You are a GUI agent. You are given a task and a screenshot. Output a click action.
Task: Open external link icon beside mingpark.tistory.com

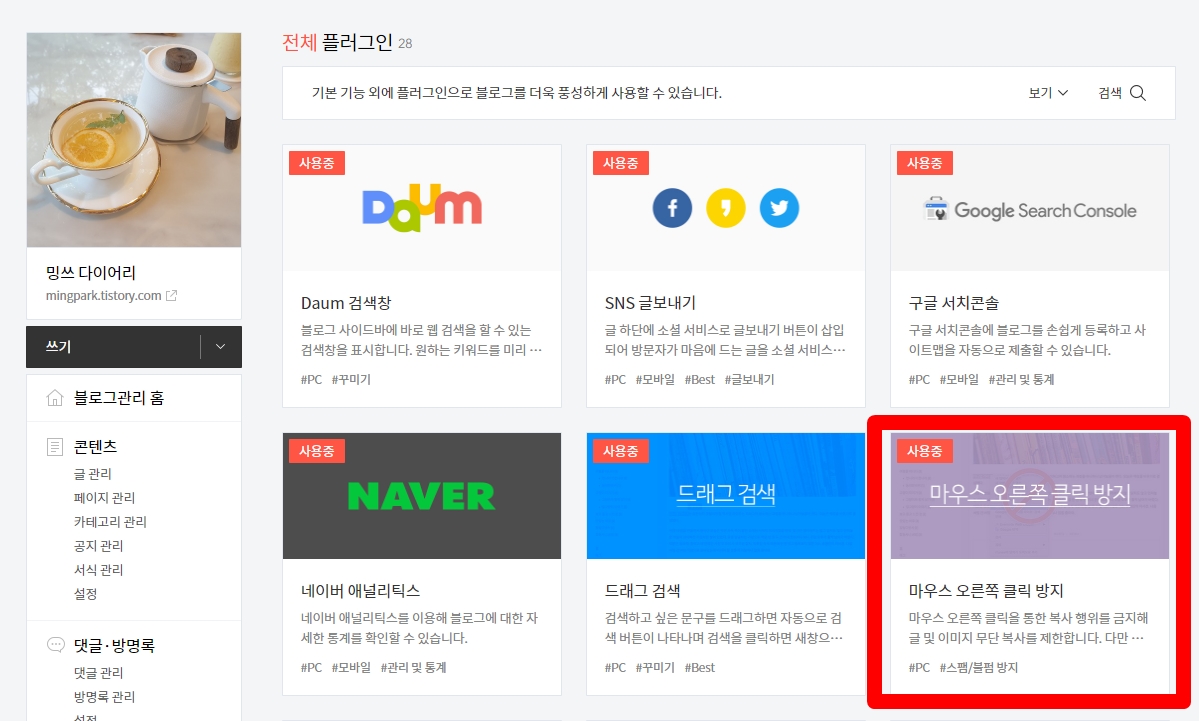tap(171, 295)
